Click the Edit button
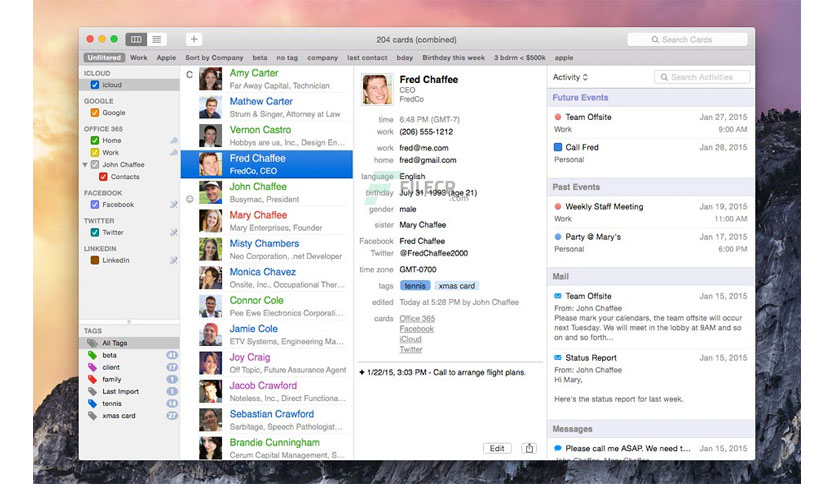836x484 pixels. [x=497, y=448]
